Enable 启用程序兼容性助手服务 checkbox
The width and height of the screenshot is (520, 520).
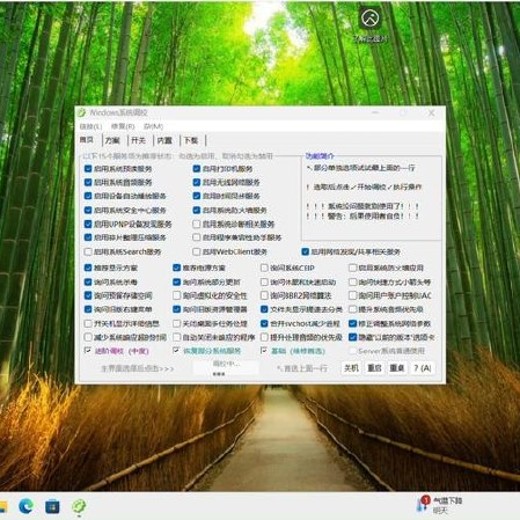[196, 237]
